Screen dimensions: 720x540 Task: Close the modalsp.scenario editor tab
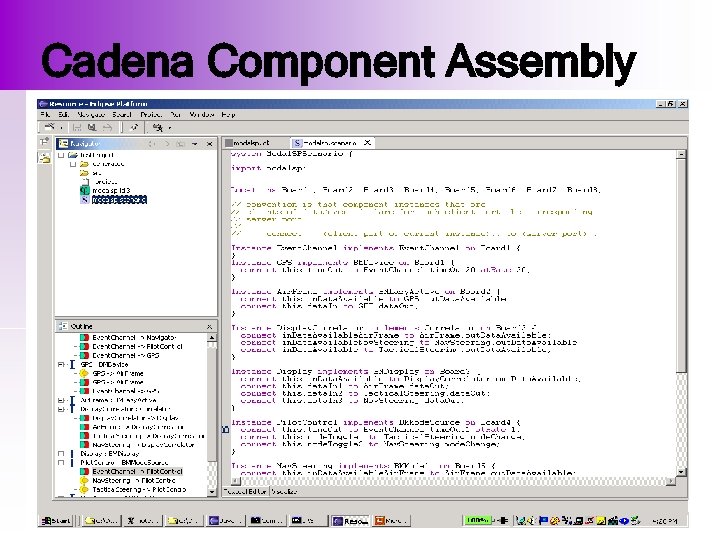(367, 143)
